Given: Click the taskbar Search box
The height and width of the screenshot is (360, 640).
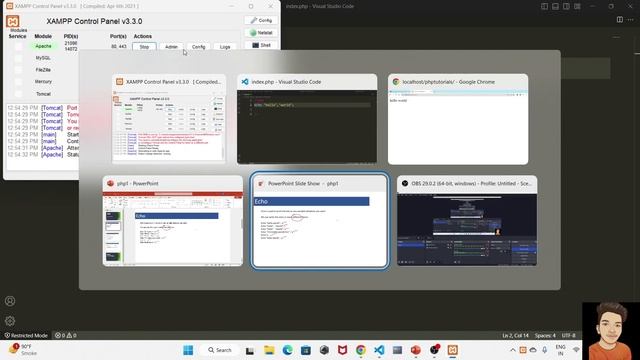Looking at the screenshot, I should [x=220, y=350].
